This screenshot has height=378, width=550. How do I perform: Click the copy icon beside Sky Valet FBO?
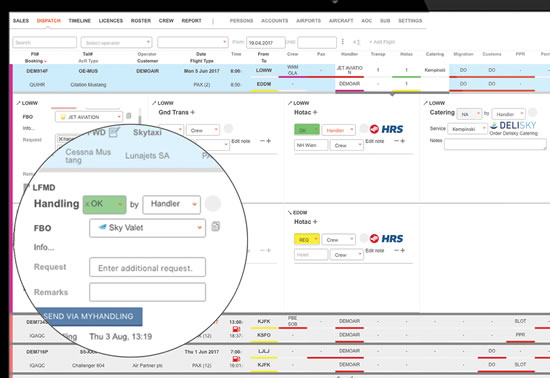point(216,227)
